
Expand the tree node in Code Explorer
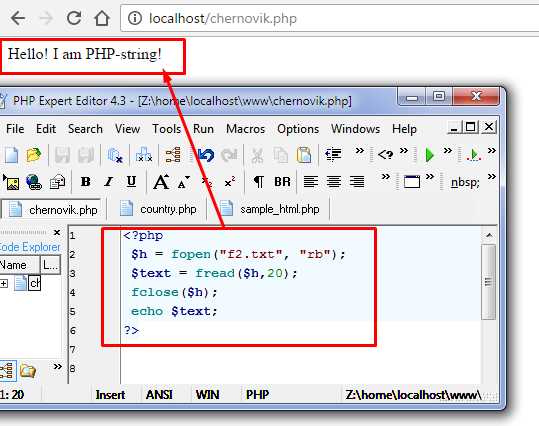click(x=4, y=284)
